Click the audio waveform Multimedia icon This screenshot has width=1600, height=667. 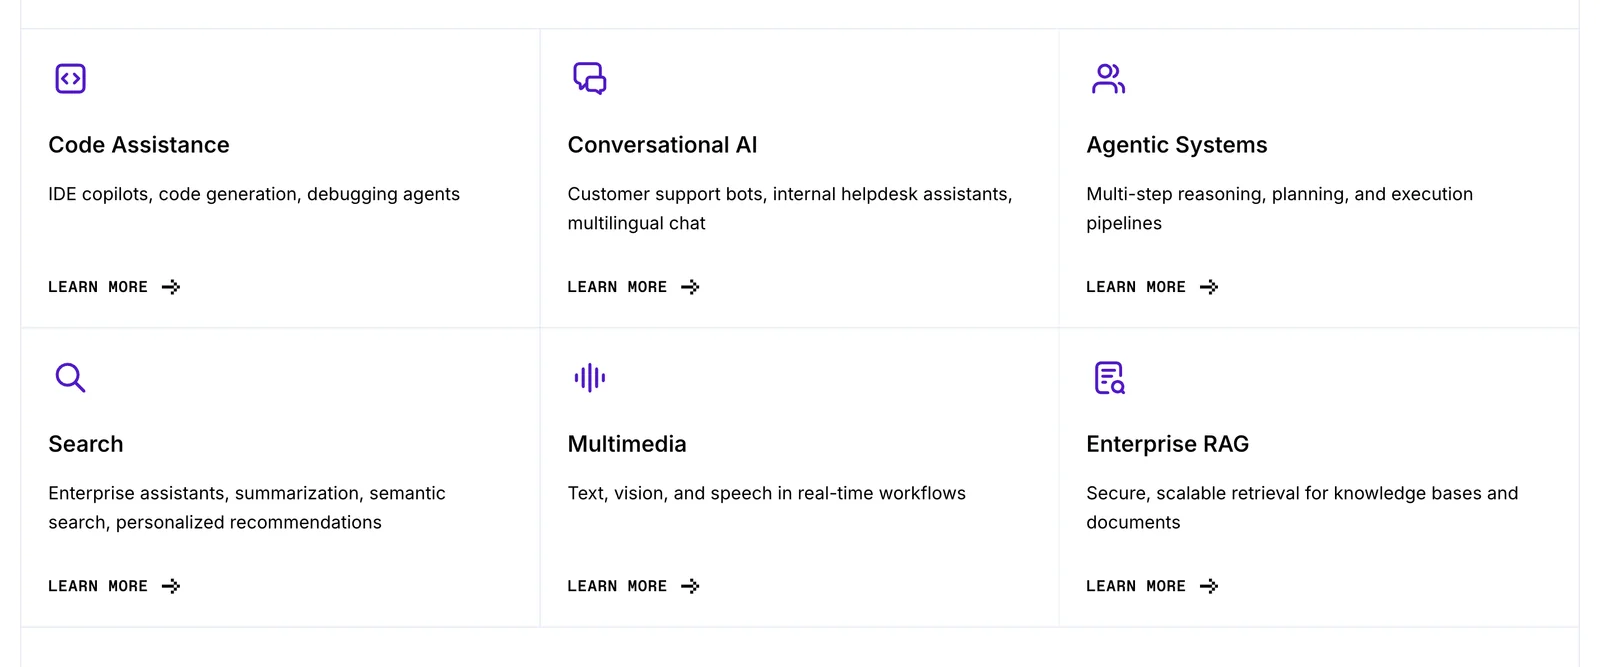point(589,377)
